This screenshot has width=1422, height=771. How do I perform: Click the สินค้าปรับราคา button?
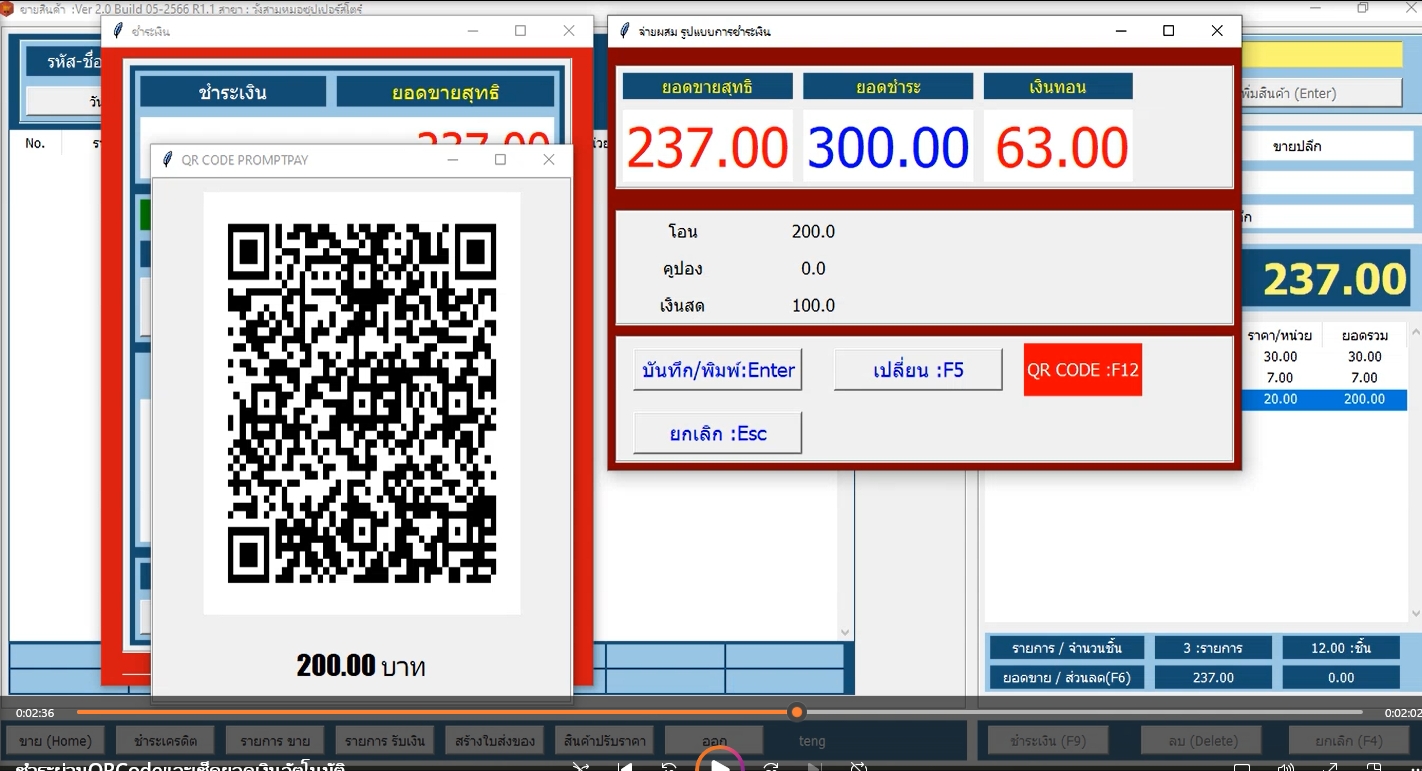point(603,741)
